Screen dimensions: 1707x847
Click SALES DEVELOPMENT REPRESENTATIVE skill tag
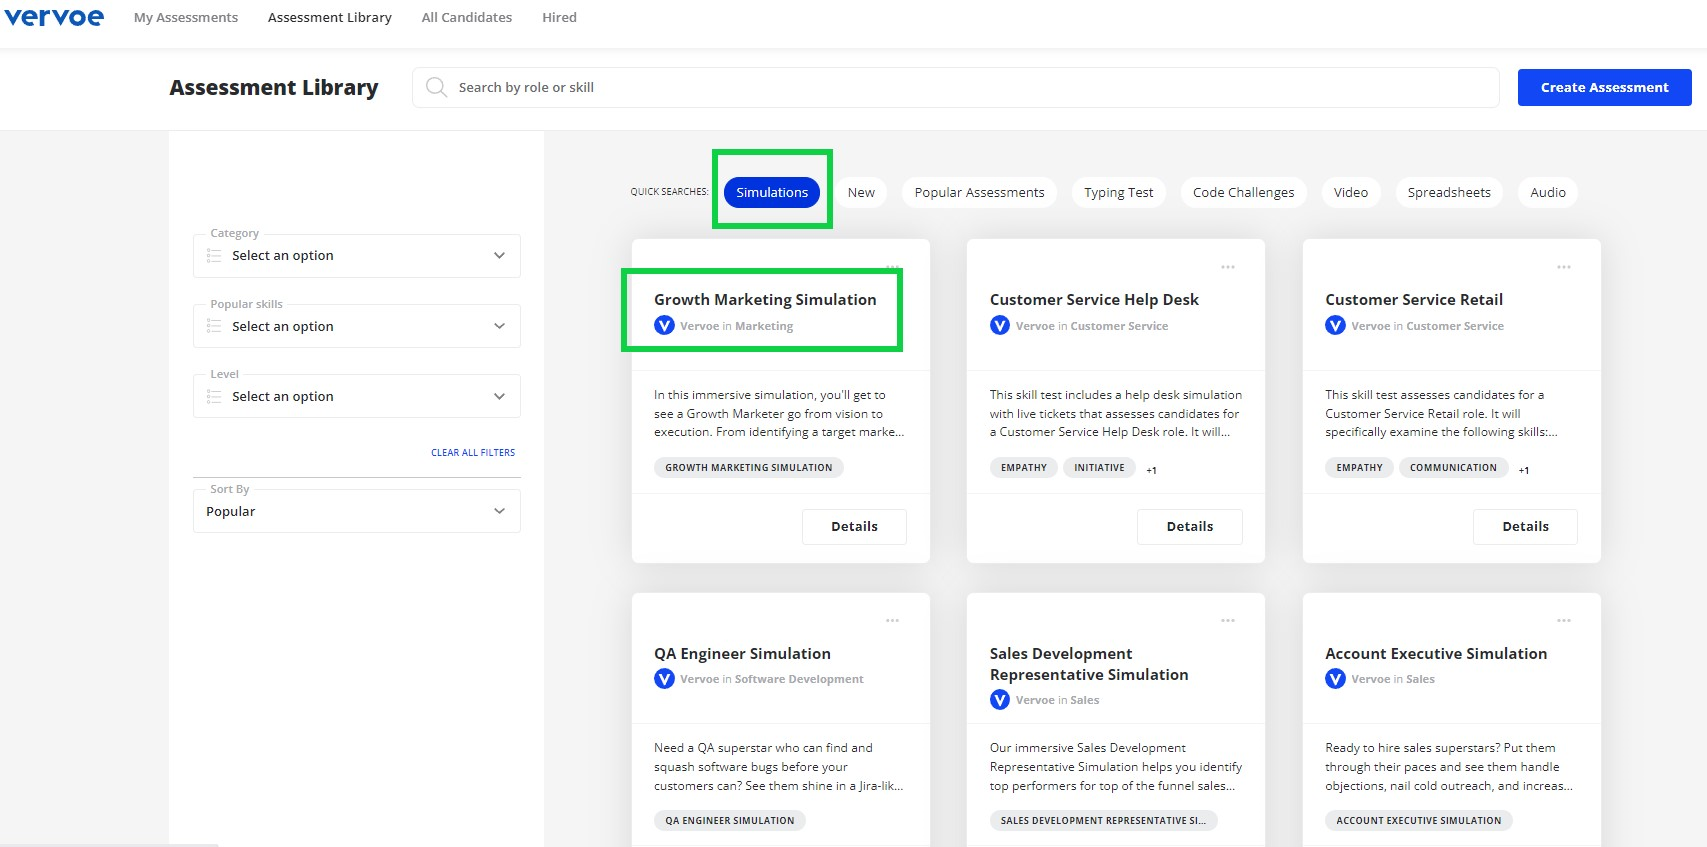coord(1103,820)
